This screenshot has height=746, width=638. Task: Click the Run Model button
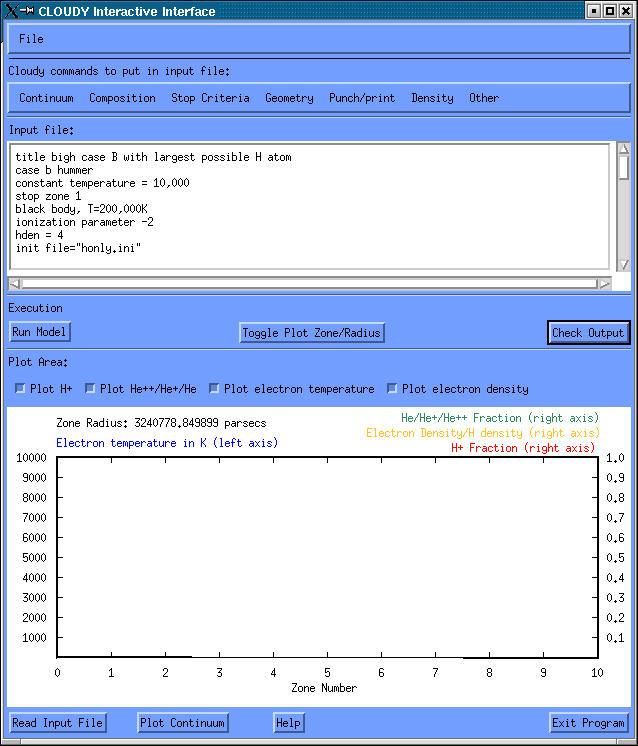(x=40, y=332)
